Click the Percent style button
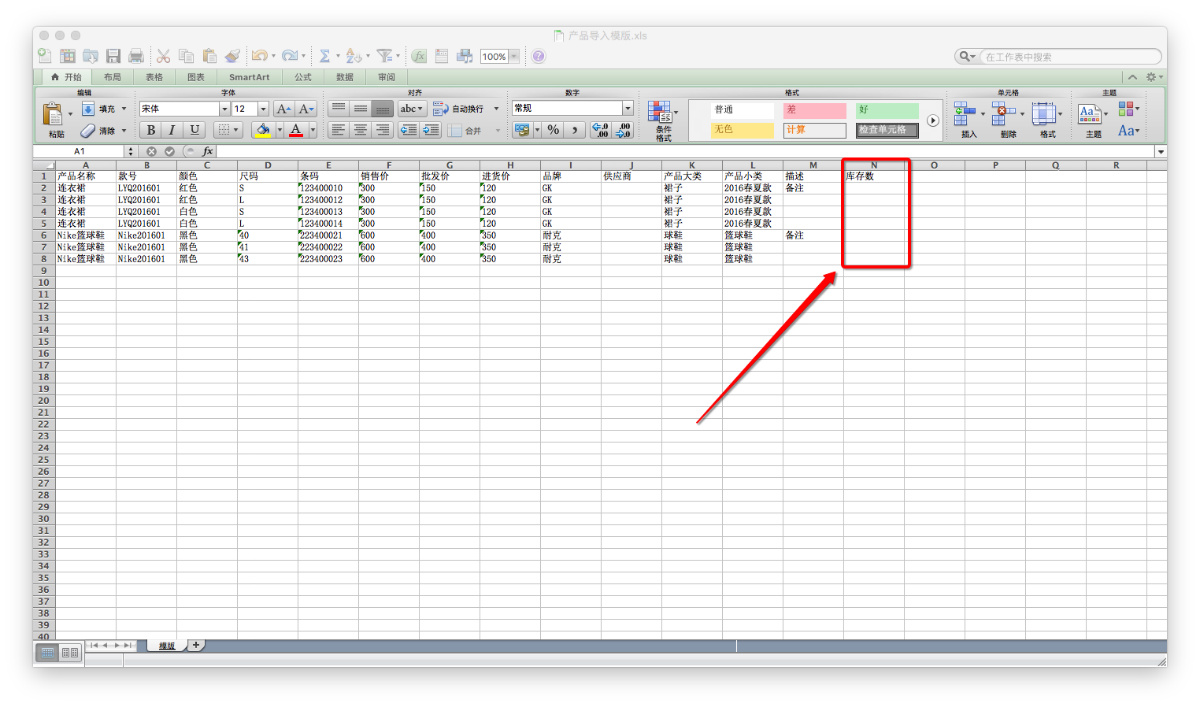Screen dimensions: 1200x706 point(553,130)
